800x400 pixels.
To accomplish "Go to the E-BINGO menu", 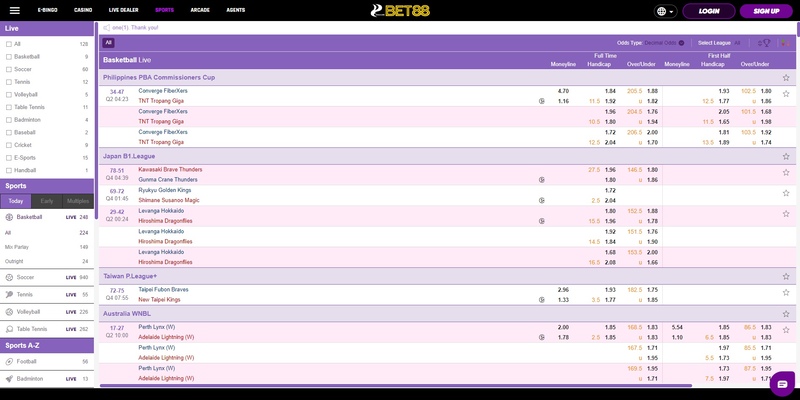I will coord(47,10).
